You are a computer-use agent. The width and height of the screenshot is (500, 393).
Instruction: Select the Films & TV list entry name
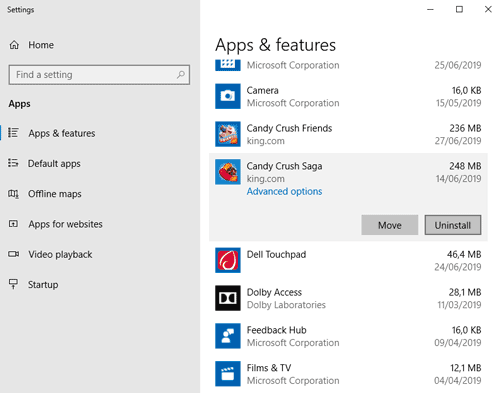point(269,368)
